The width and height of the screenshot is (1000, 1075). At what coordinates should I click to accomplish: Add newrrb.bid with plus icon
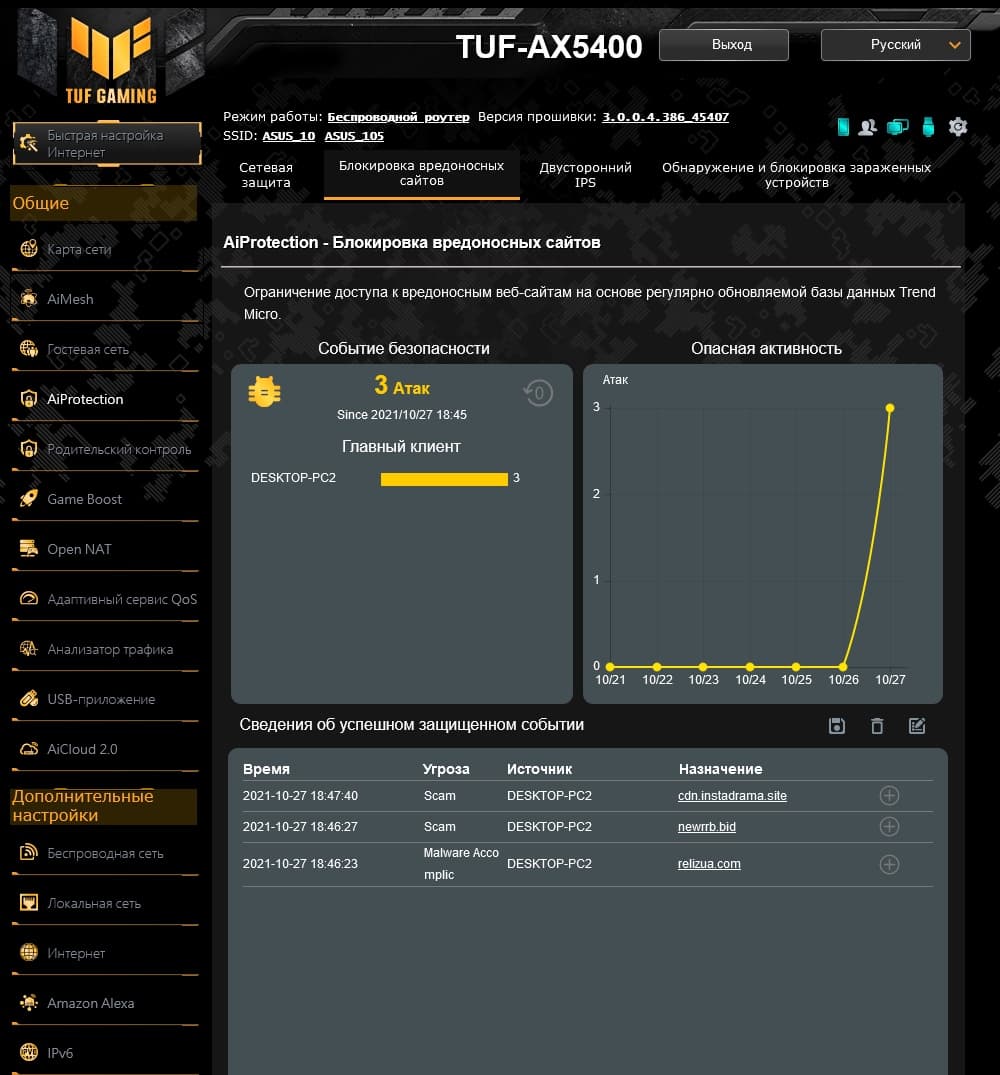(889, 827)
